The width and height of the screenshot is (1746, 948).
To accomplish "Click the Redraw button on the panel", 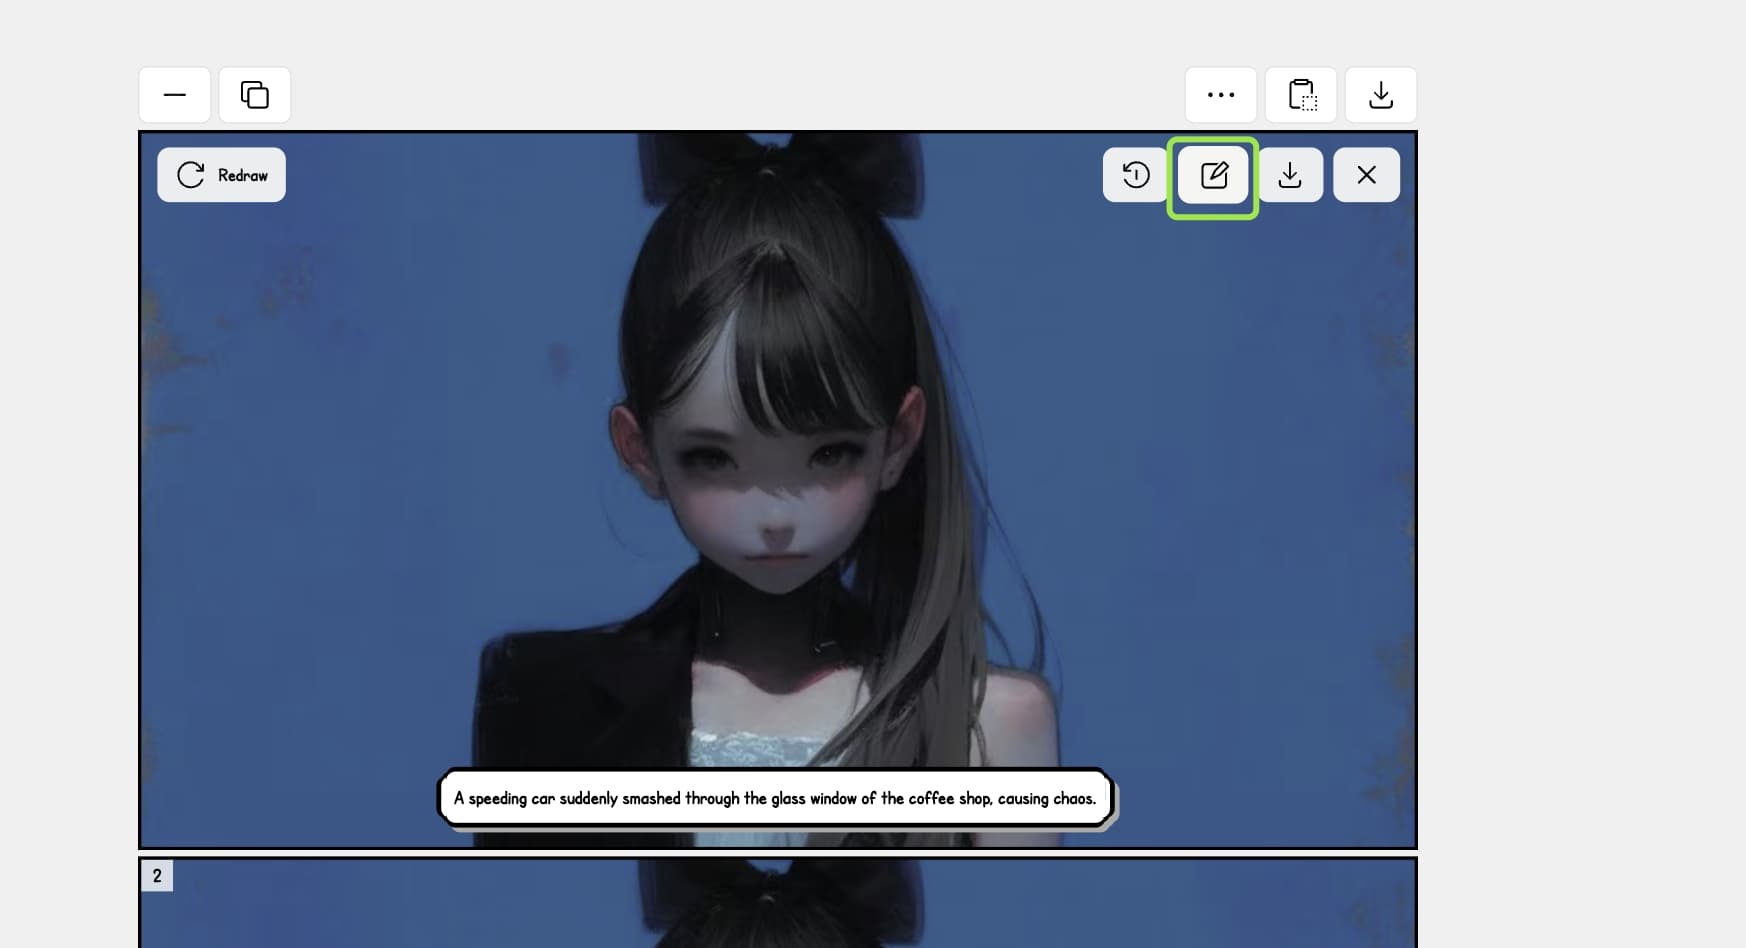I will (x=221, y=175).
